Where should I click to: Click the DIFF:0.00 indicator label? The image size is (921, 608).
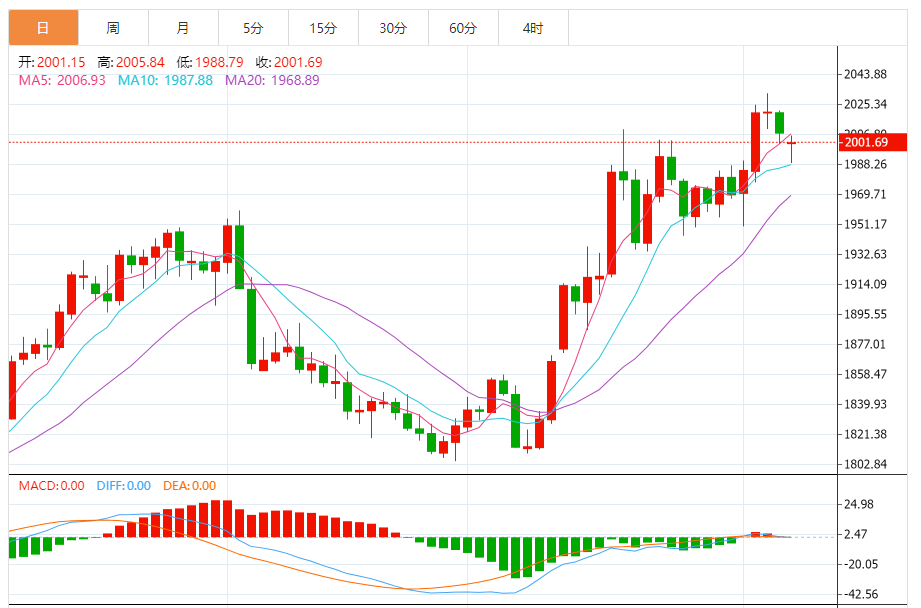coord(124,486)
